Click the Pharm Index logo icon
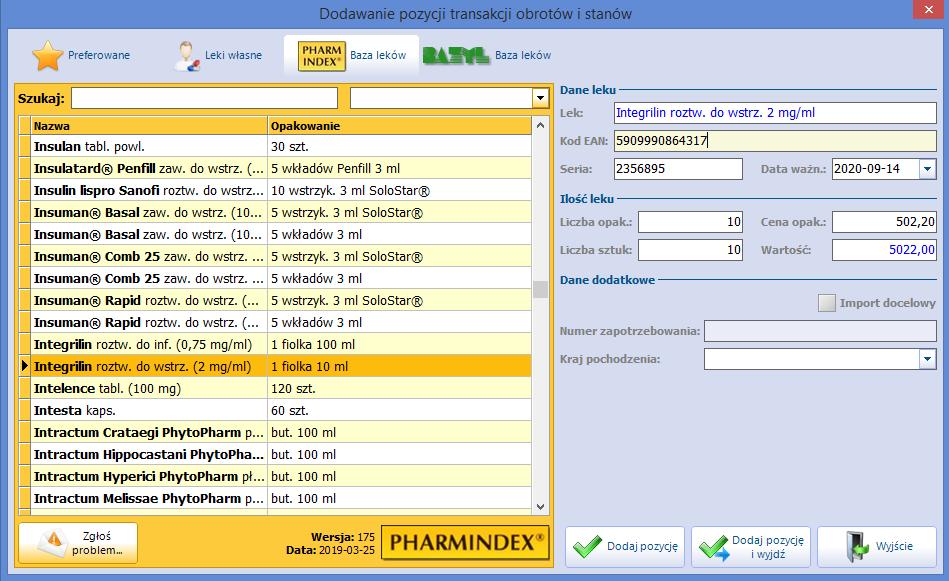The height and width of the screenshot is (581, 949). [321, 56]
